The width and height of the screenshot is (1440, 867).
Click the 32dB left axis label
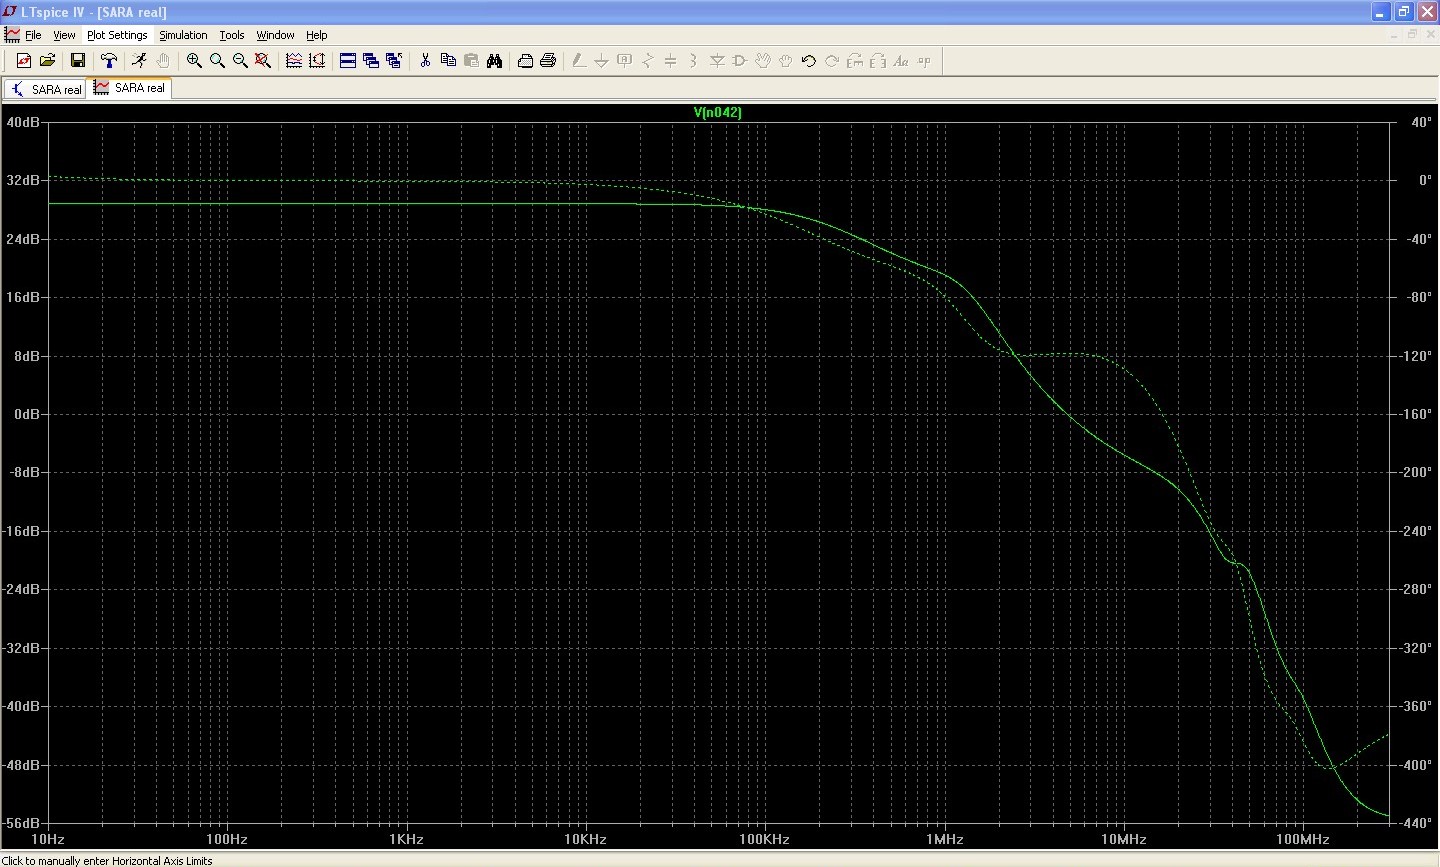[23, 180]
